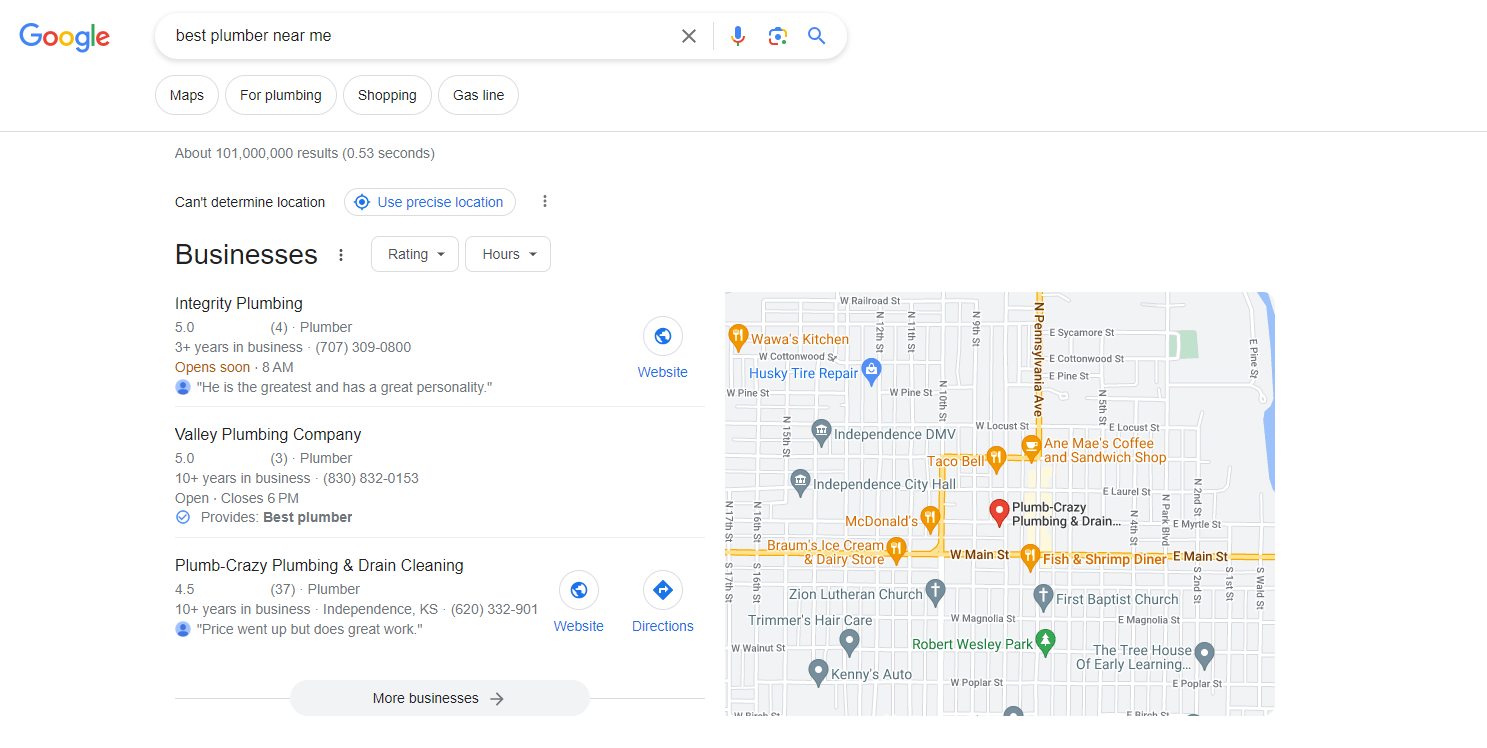Click Wawa's Kitchen restaurant map marker
This screenshot has width=1487, height=748.
click(738, 338)
